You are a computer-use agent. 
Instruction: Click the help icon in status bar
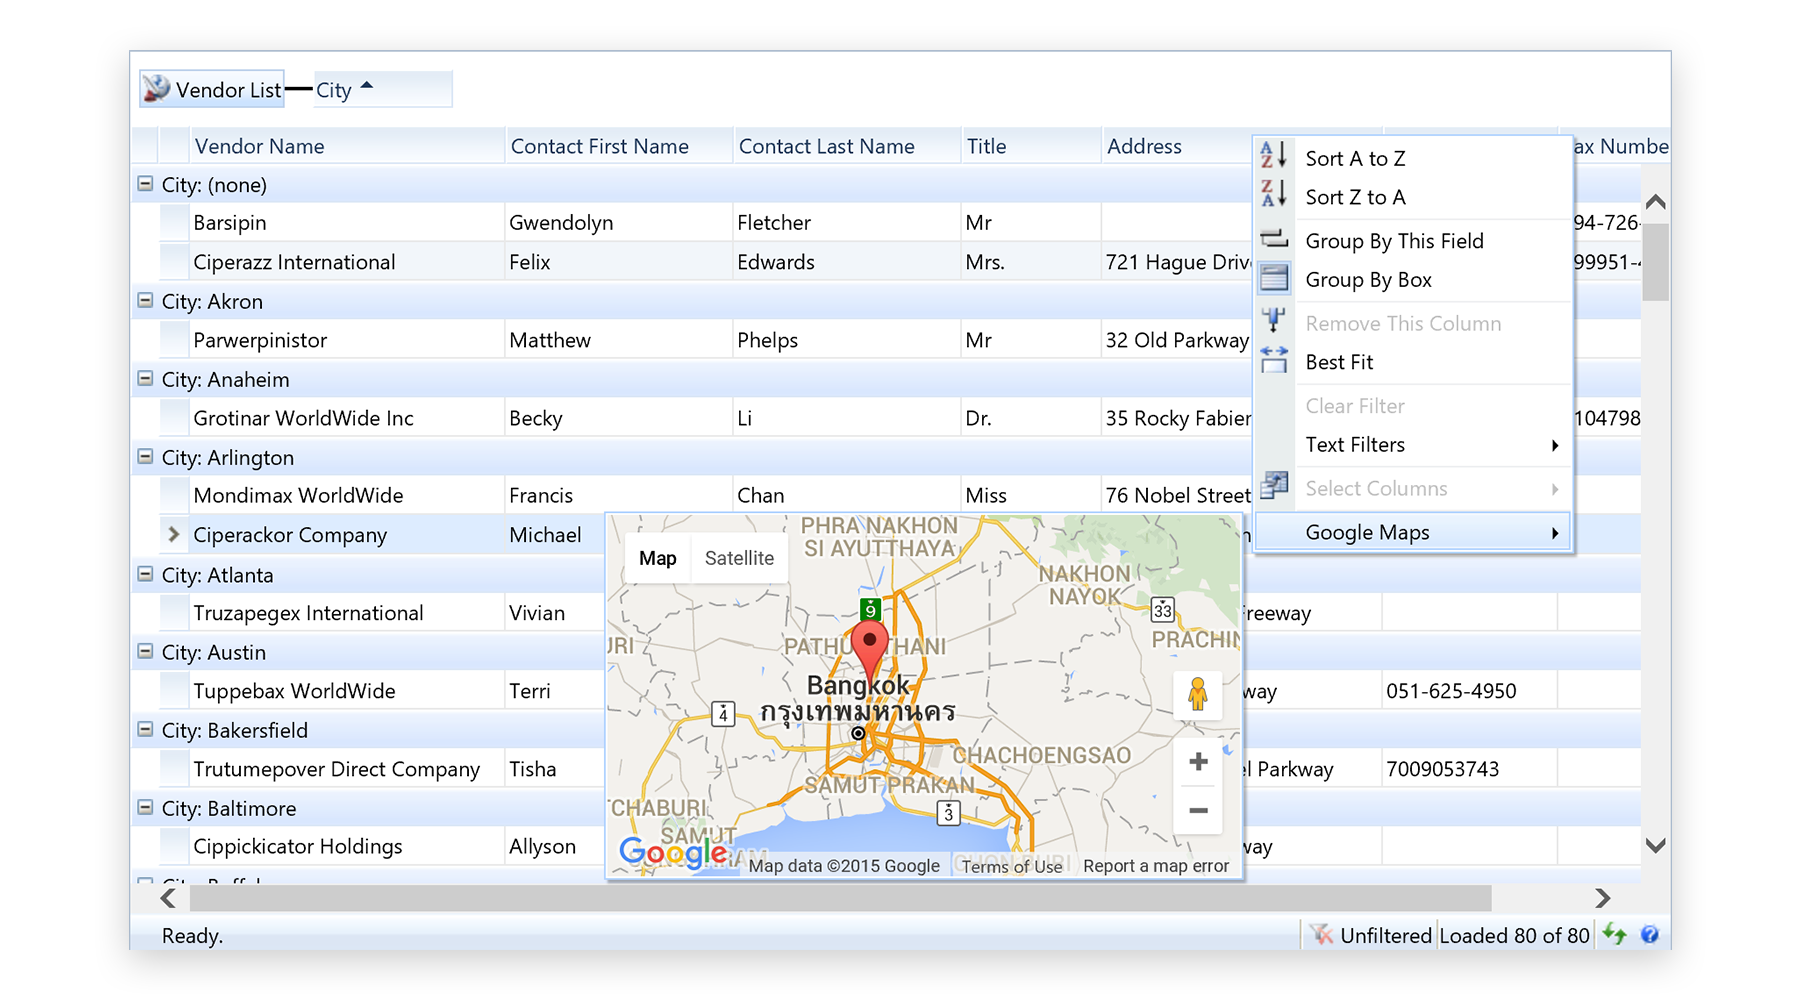1650,934
